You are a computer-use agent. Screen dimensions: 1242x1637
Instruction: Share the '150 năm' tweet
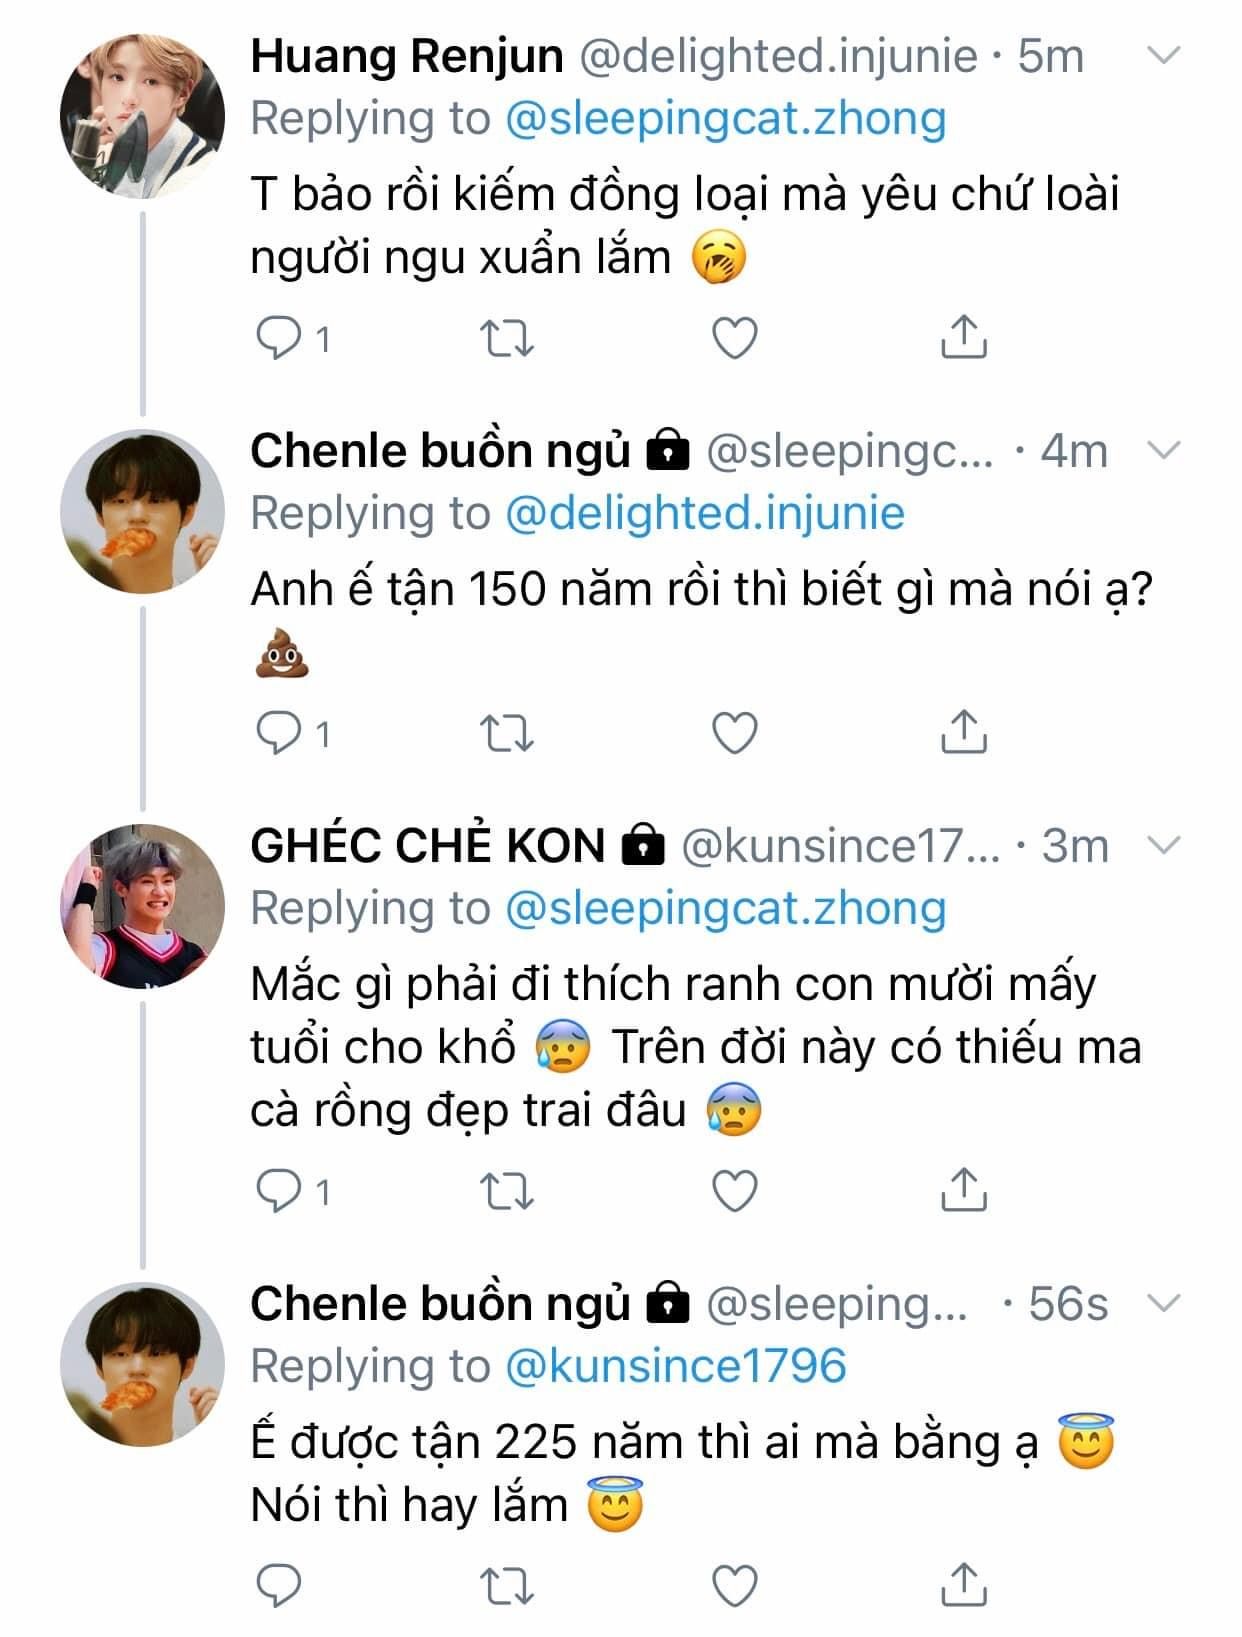(963, 732)
